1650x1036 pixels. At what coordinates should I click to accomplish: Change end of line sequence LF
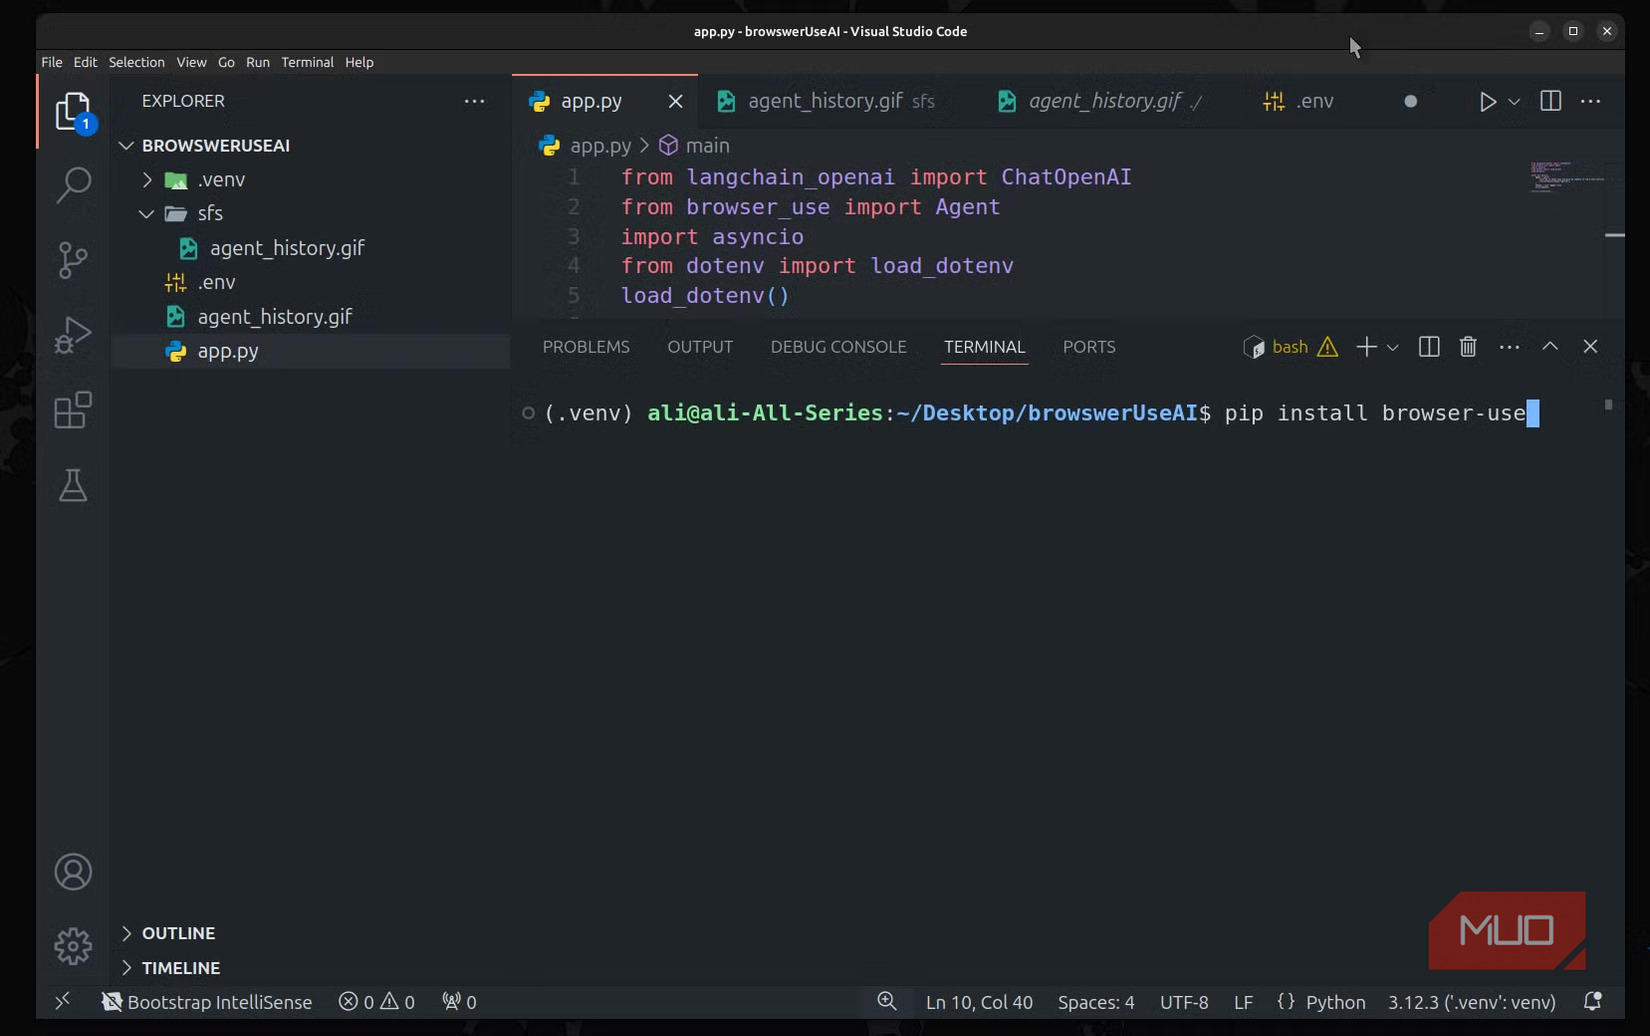pos(1243,1002)
